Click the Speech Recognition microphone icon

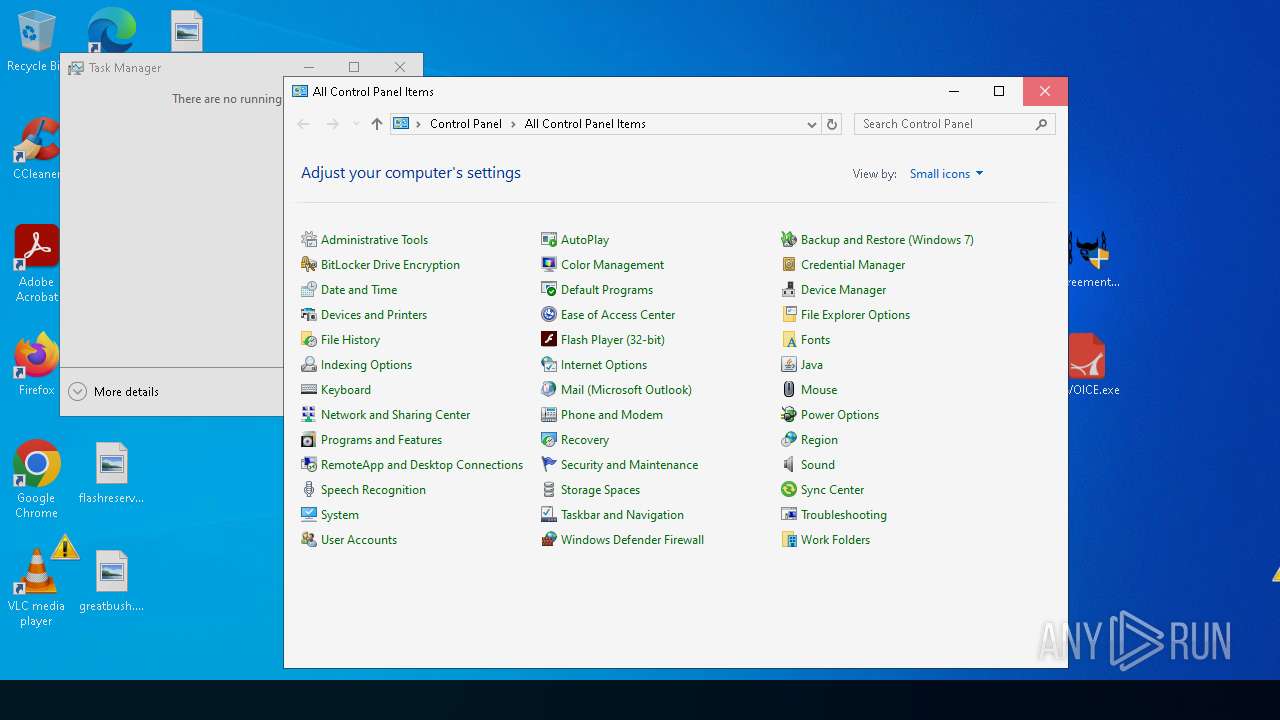(309, 490)
